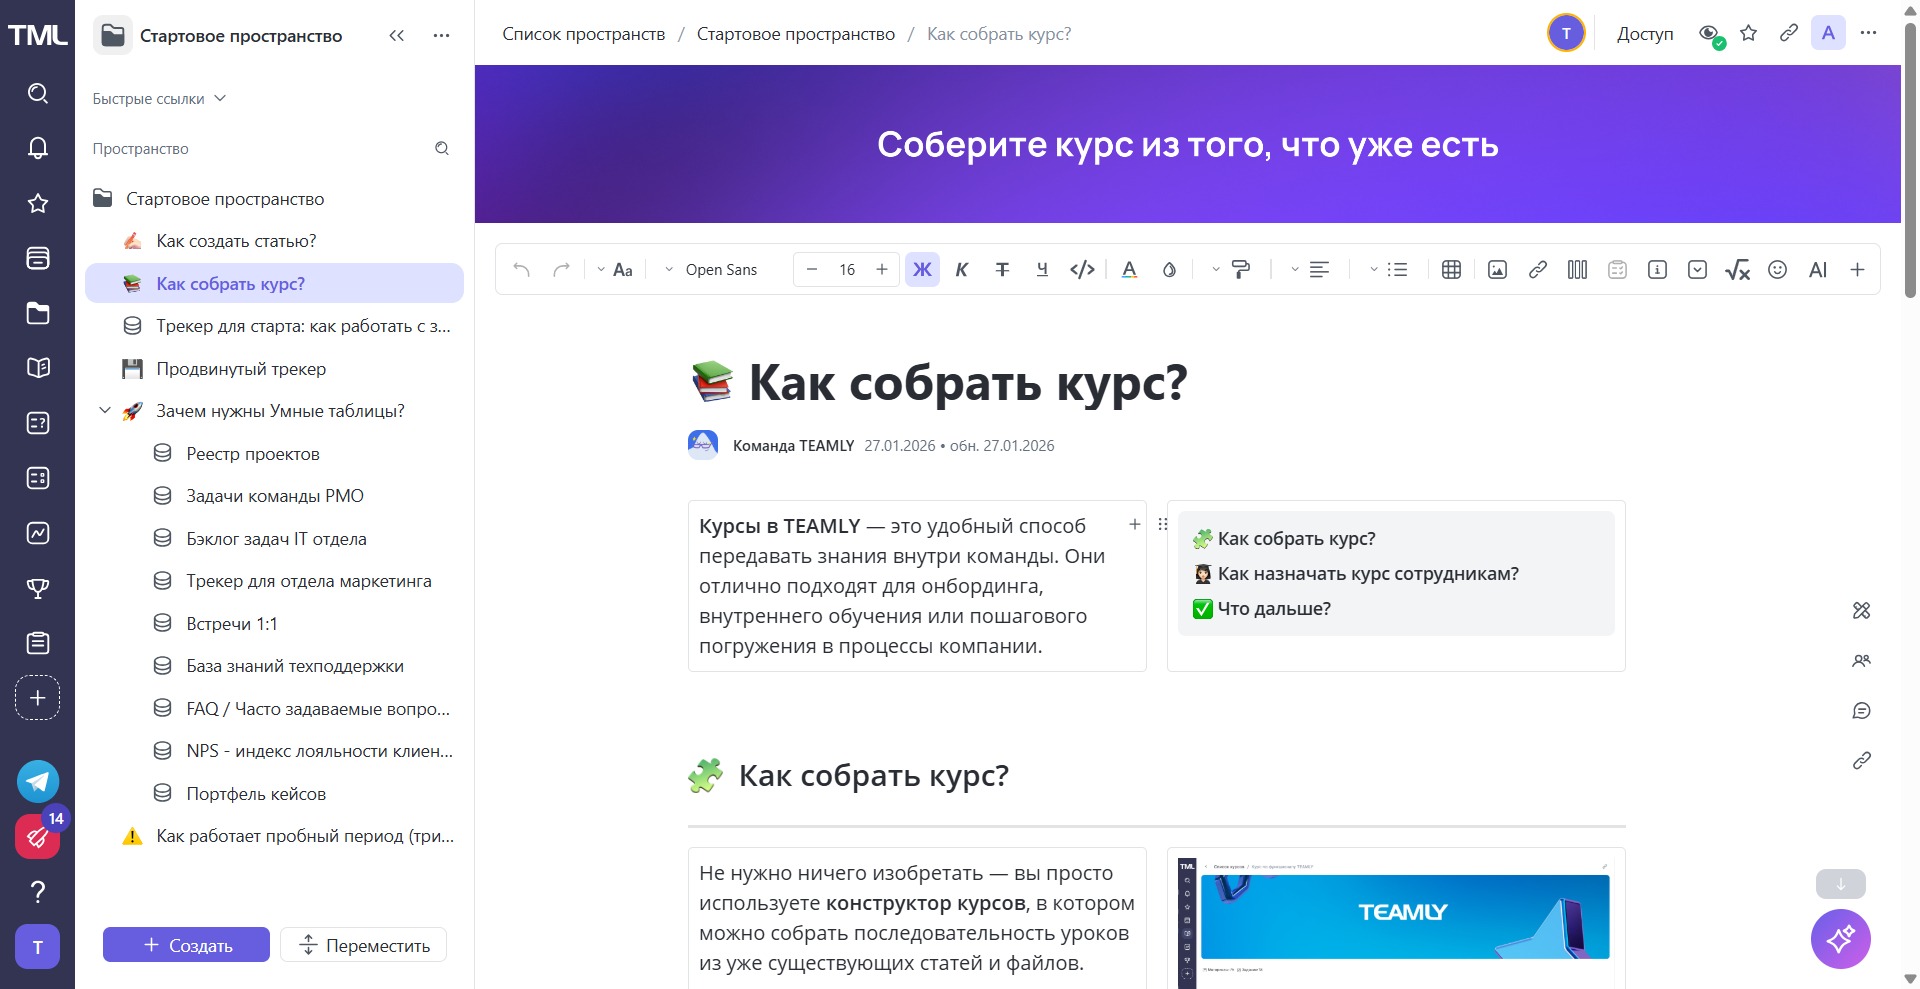Add page to favorites star in header
Screen dimensions: 1920x989
pyautogui.click(x=1748, y=33)
